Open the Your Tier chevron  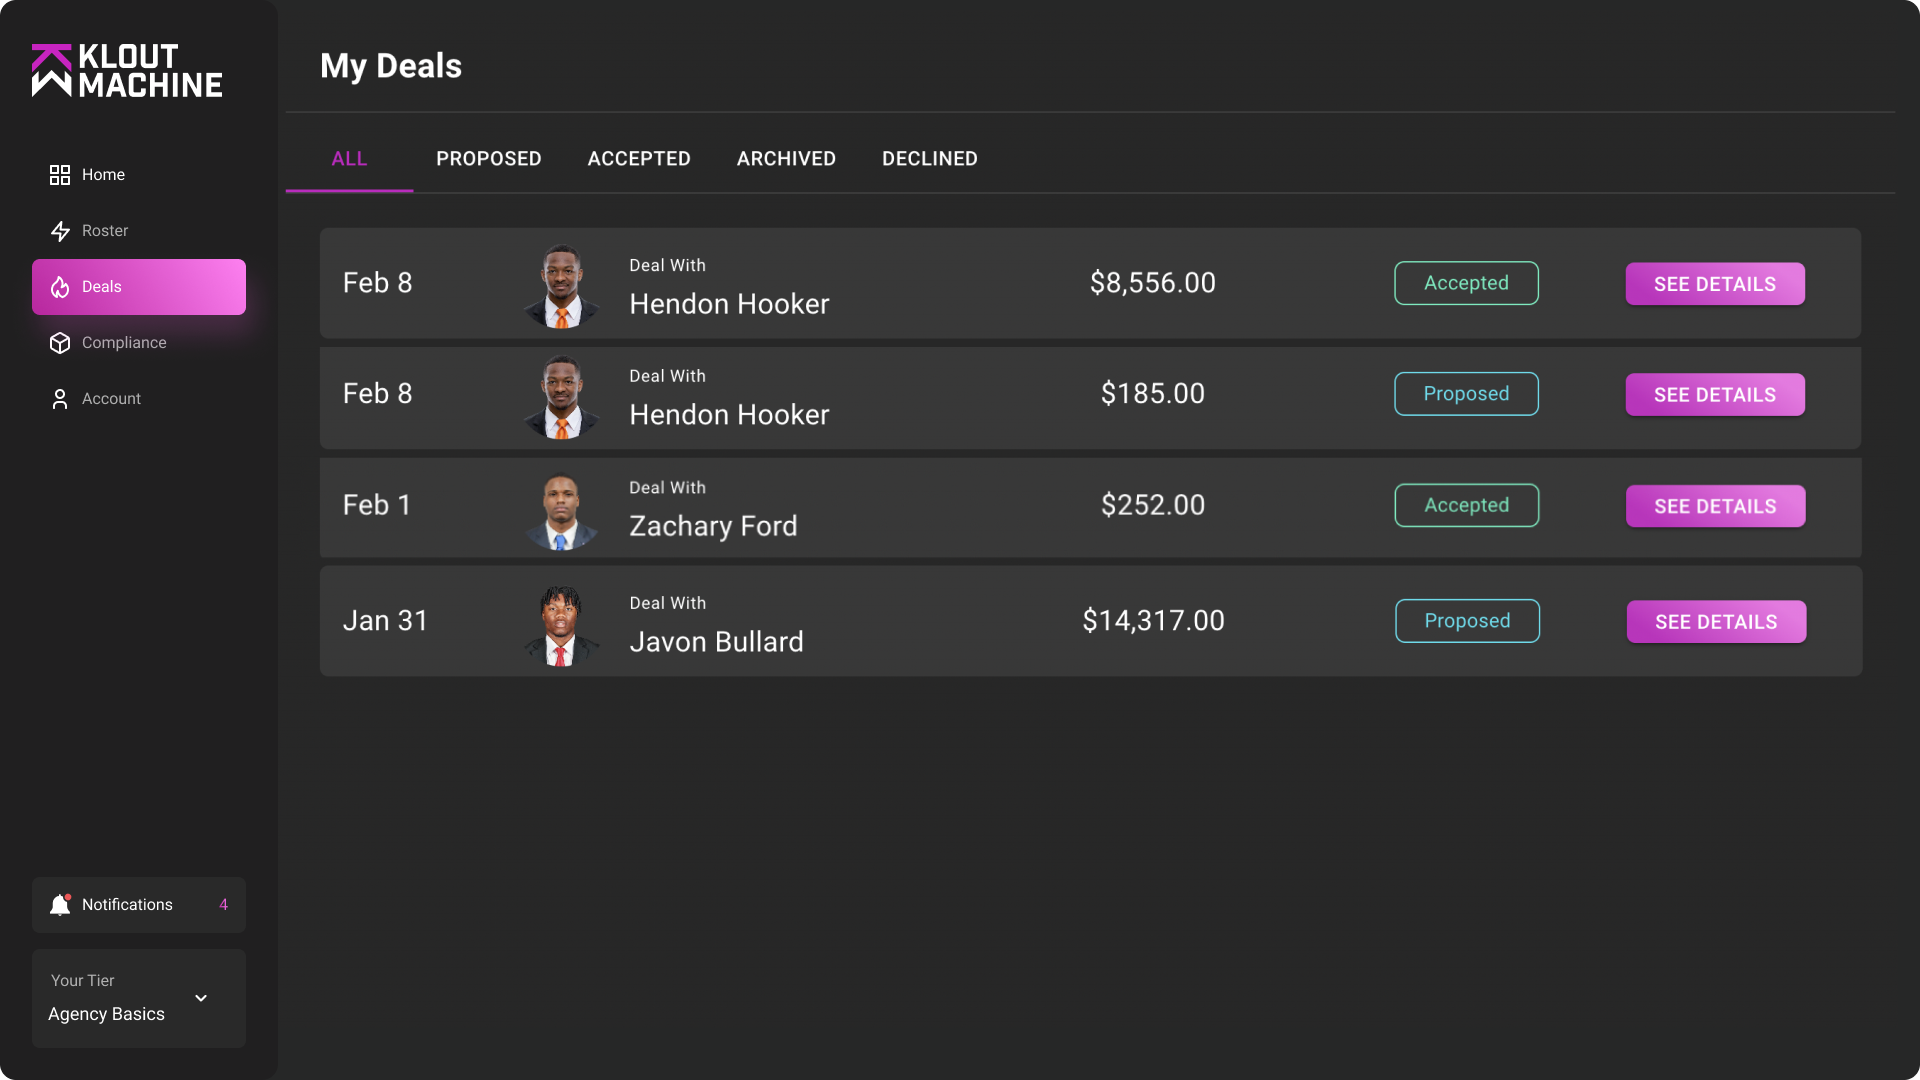point(200,998)
